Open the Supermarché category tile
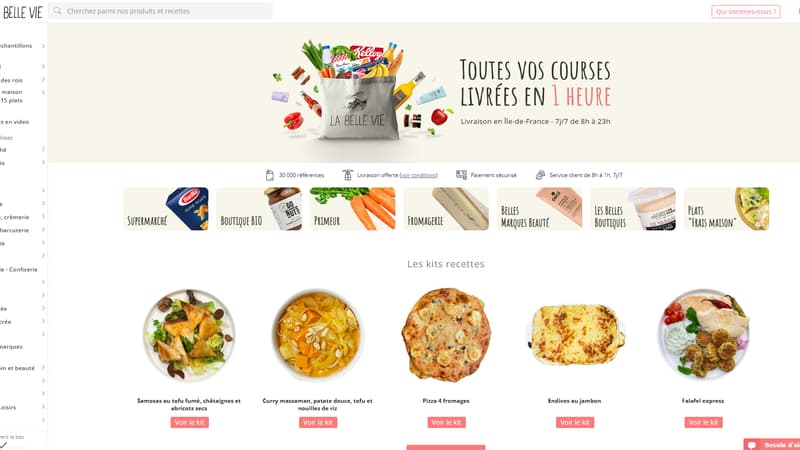Image resolution: width=800 pixels, height=450 pixels. [x=166, y=209]
